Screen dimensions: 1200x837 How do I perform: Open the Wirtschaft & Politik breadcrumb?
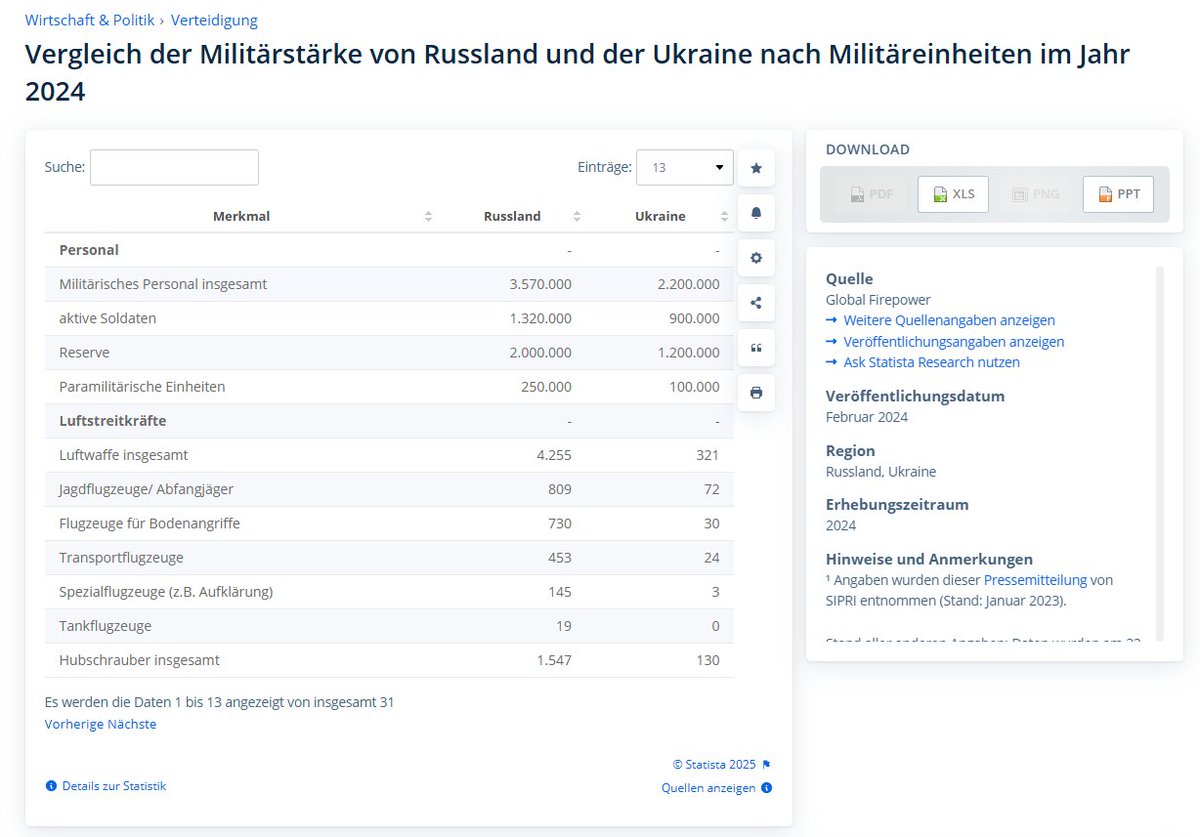click(89, 20)
